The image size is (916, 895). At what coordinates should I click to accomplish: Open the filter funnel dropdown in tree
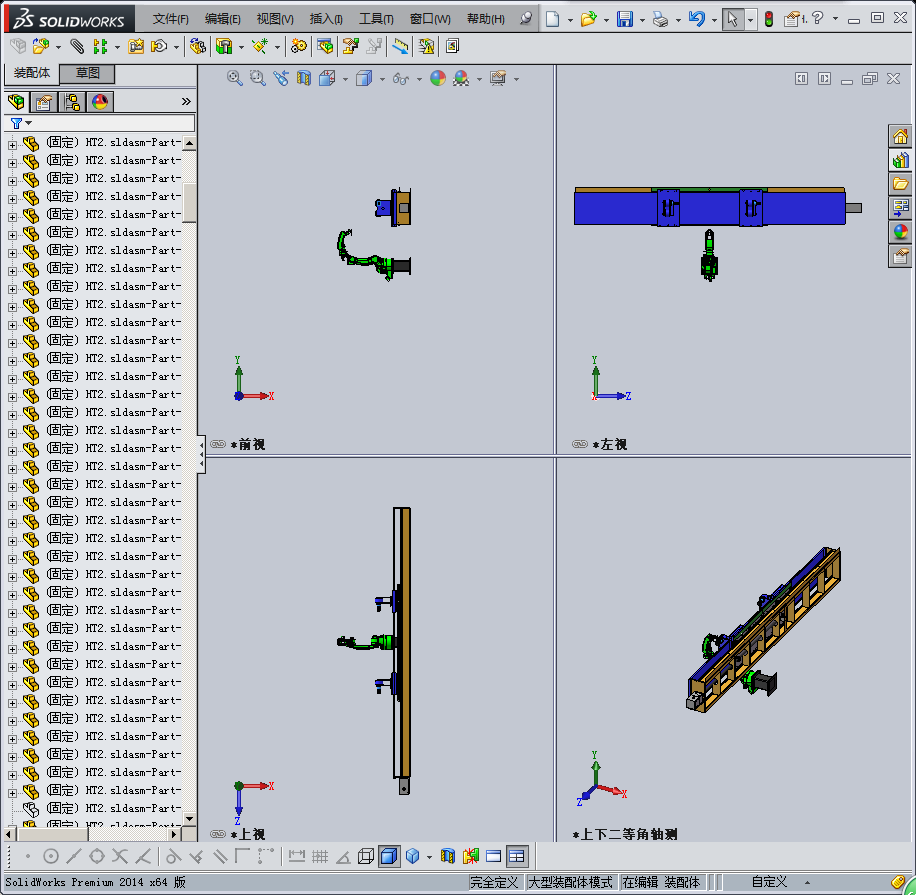tap(20, 123)
